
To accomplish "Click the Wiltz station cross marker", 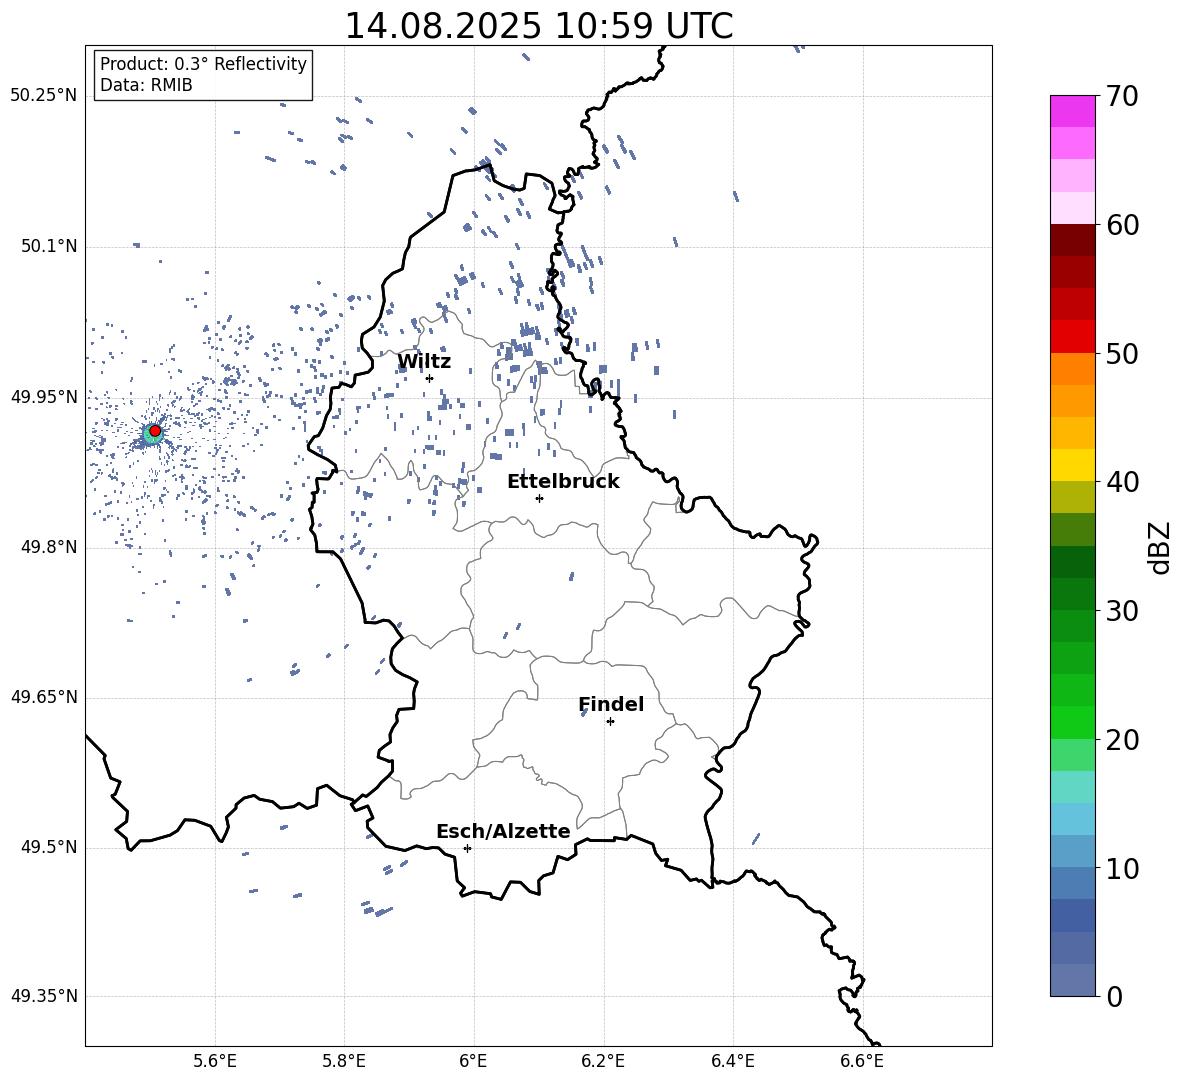I will click(430, 378).
